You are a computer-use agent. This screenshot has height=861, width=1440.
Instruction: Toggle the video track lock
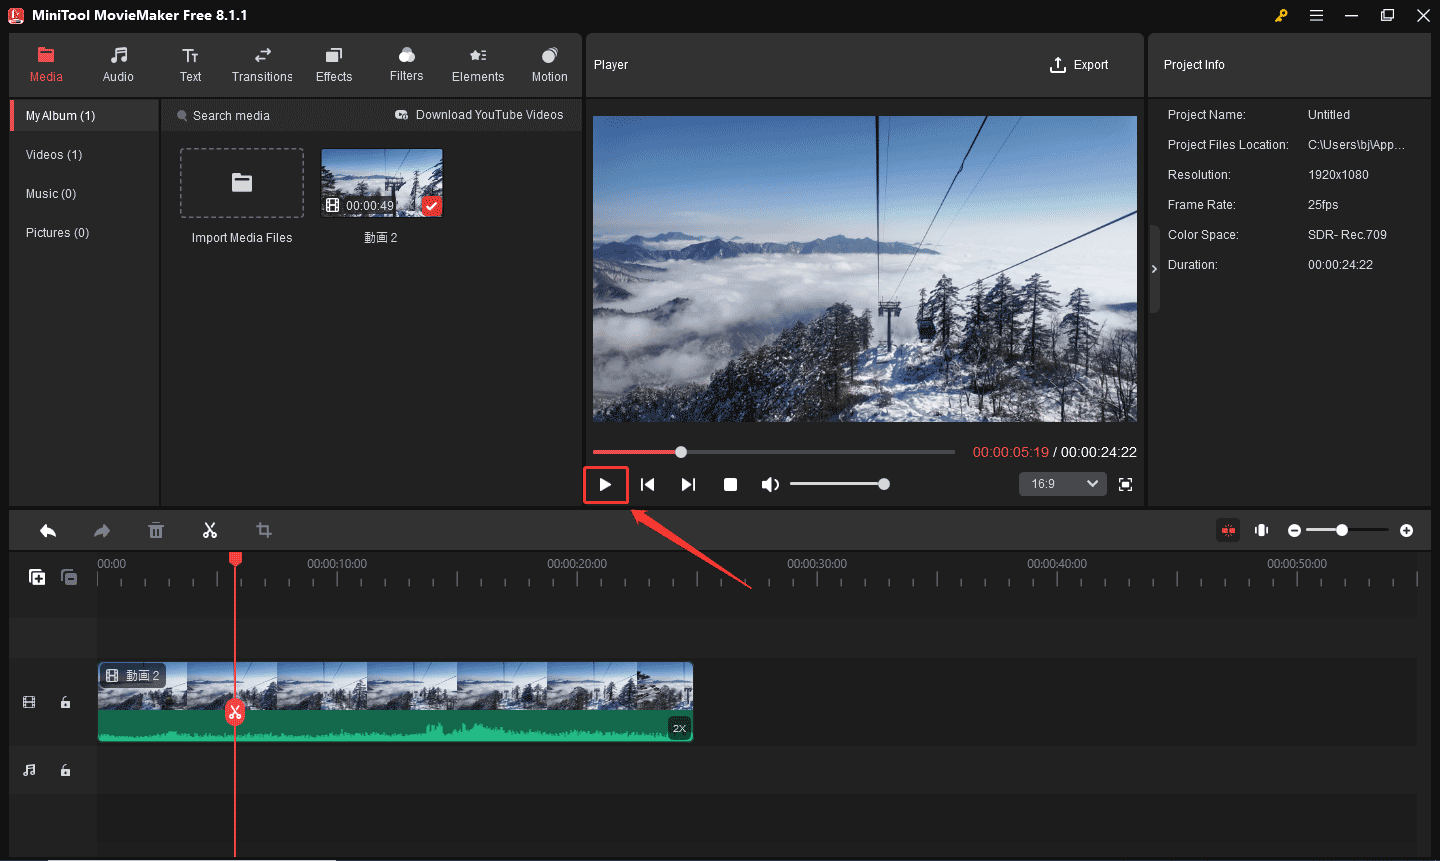(65, 703)
